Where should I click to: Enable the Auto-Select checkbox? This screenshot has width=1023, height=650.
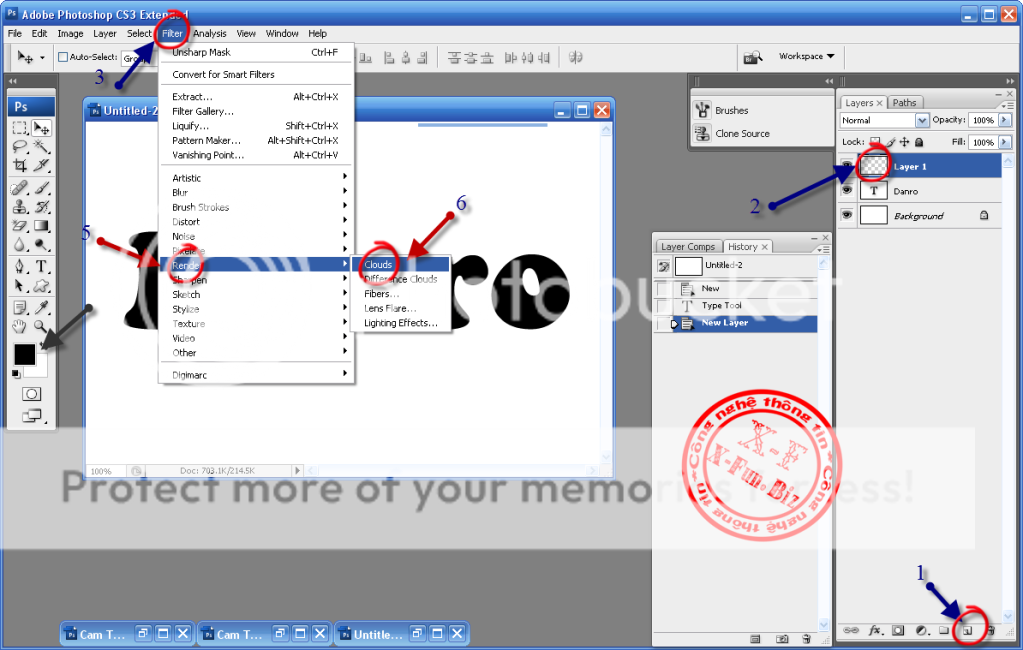63,57
